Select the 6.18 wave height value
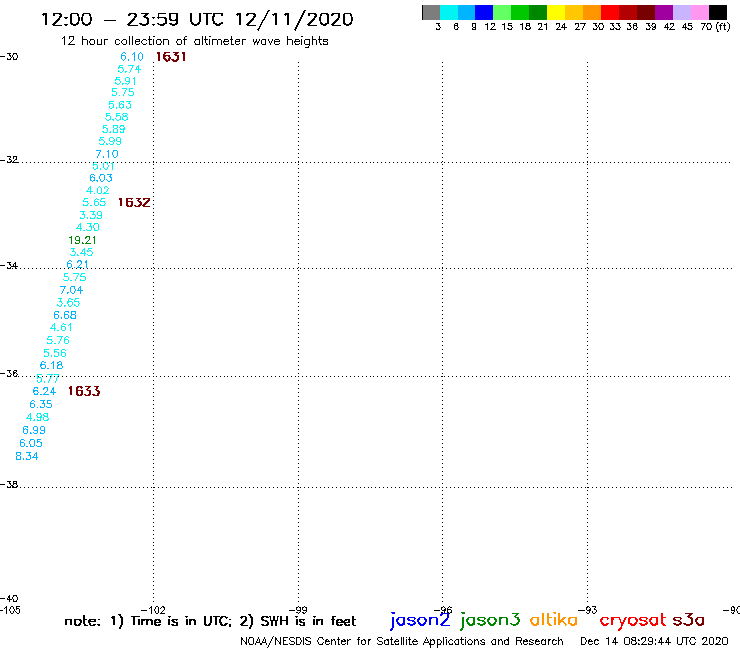740x650 pixels. 51,365
